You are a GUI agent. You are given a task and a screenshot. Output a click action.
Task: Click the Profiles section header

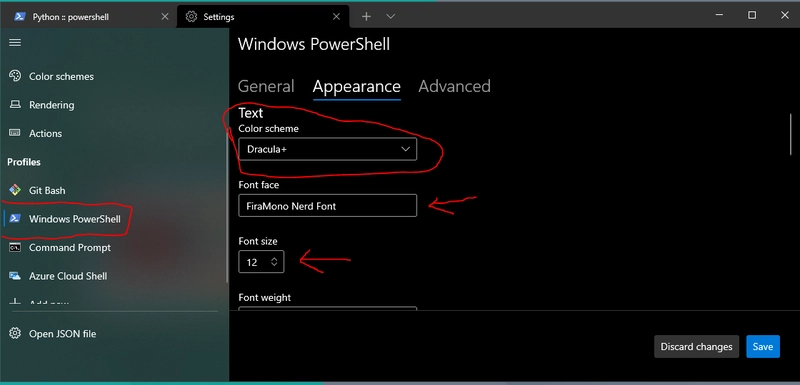tap(23, 162)
